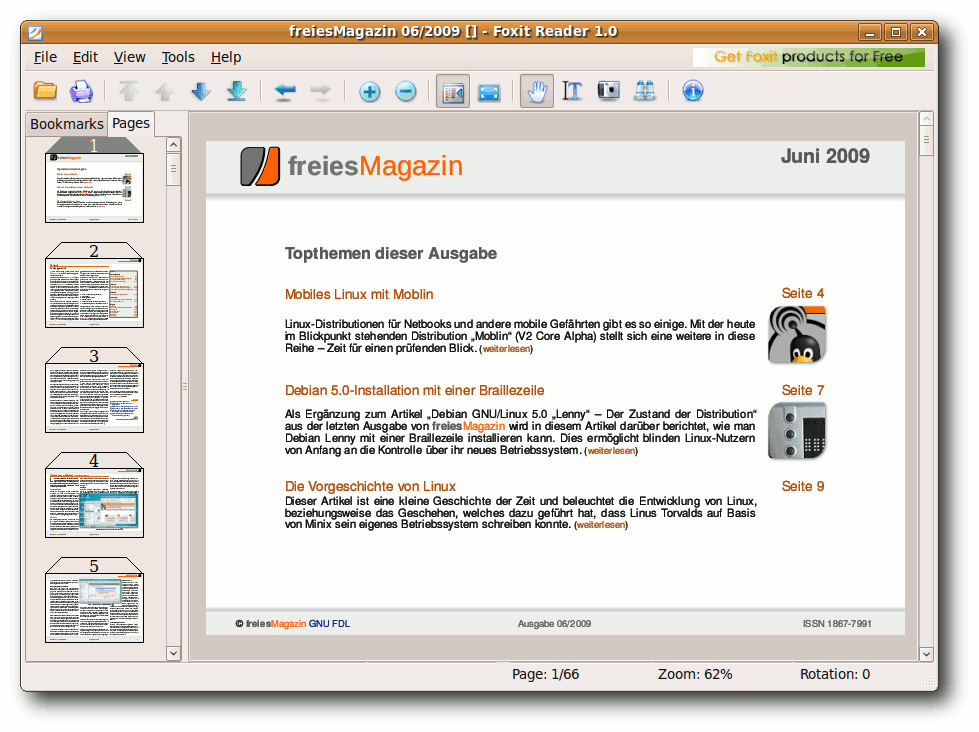Click the Ausgabe 06/2009 footer text

[x=554, y=624]
